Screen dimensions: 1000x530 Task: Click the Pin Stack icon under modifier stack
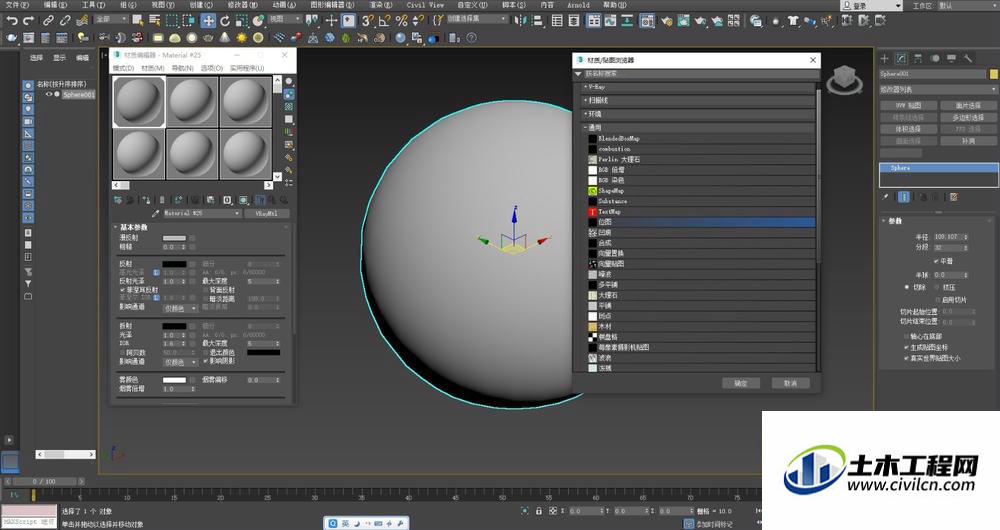(886, 197)
